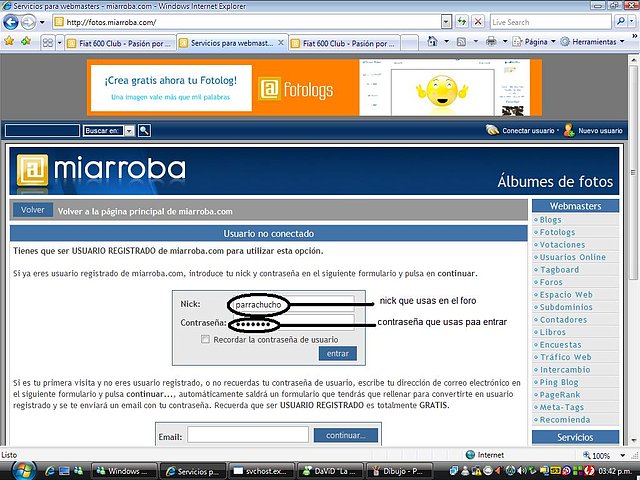Open the 100% zoom level dropdown
Image resolution: width=640 pixels, height=480 pixels.
tap(622, 455)
